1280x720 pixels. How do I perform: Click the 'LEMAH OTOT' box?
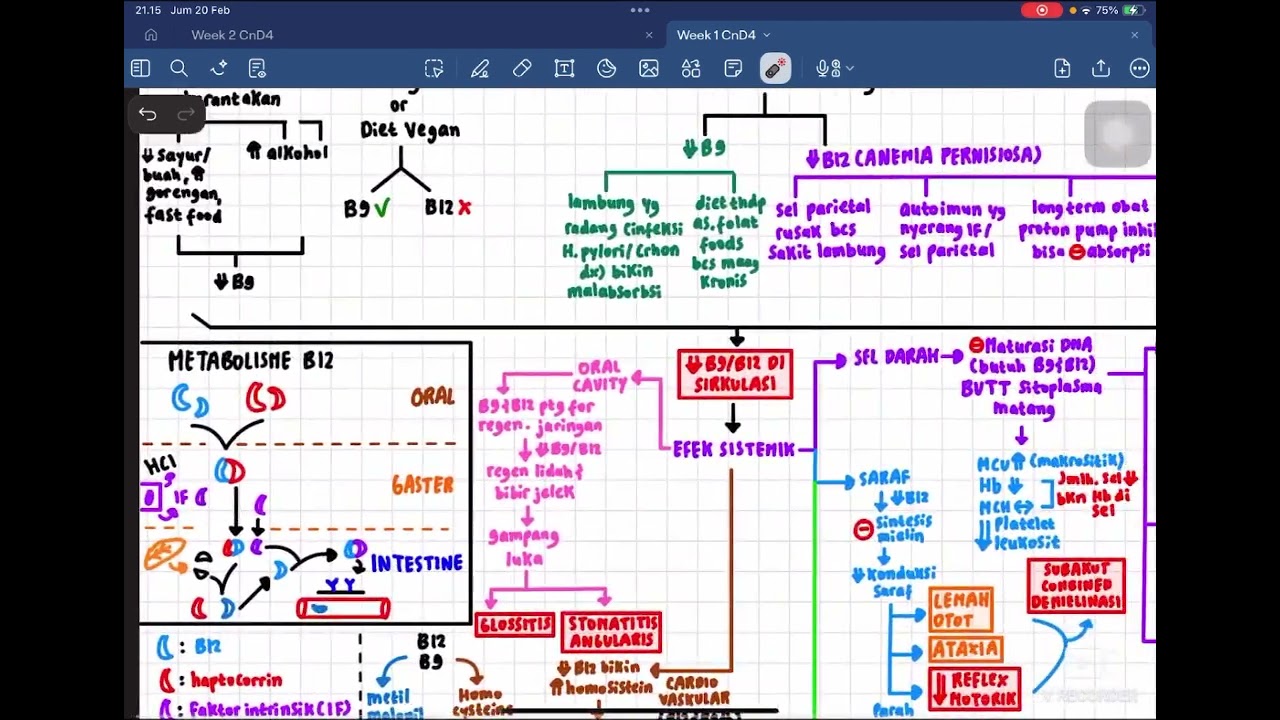(961, 609)
